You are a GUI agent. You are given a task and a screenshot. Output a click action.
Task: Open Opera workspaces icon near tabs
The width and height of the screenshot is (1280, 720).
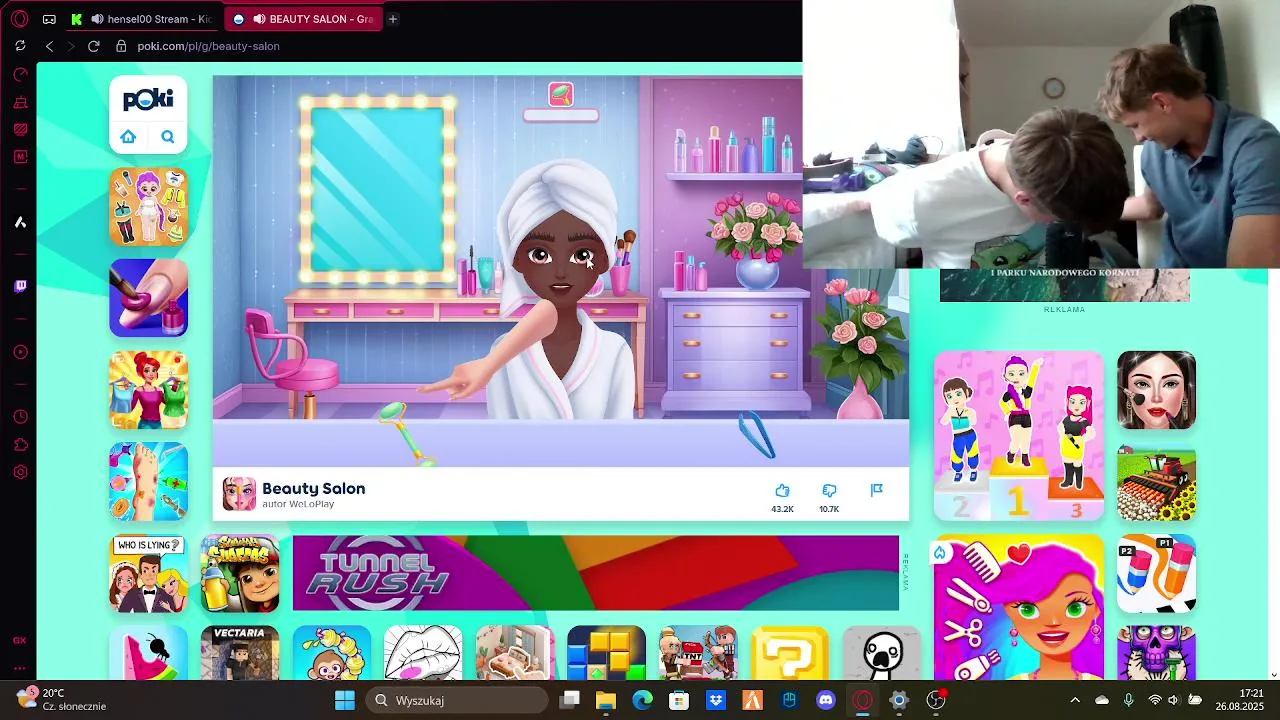pos(50,19)
